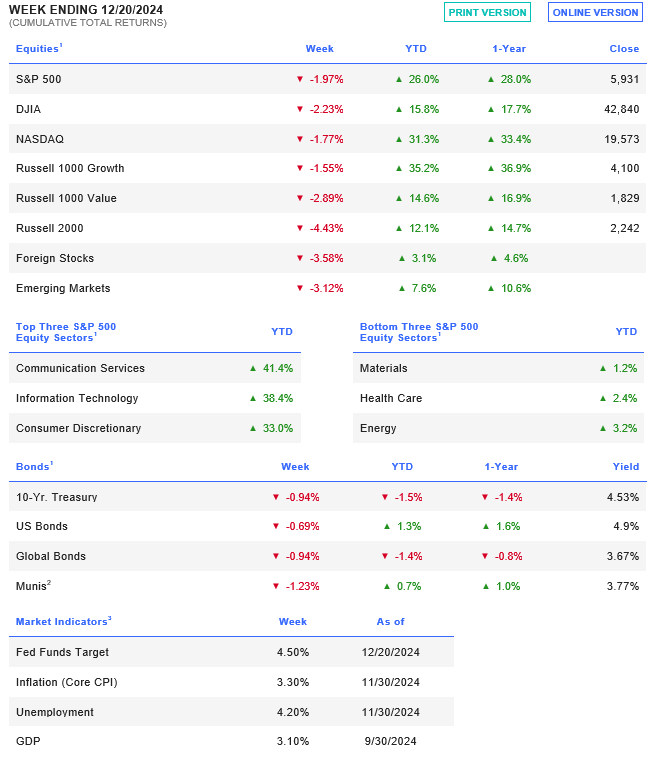This screenshot has height=757, width=656.
Task: Select the Inflation (Core CPI) row
Action: point(231,682)
